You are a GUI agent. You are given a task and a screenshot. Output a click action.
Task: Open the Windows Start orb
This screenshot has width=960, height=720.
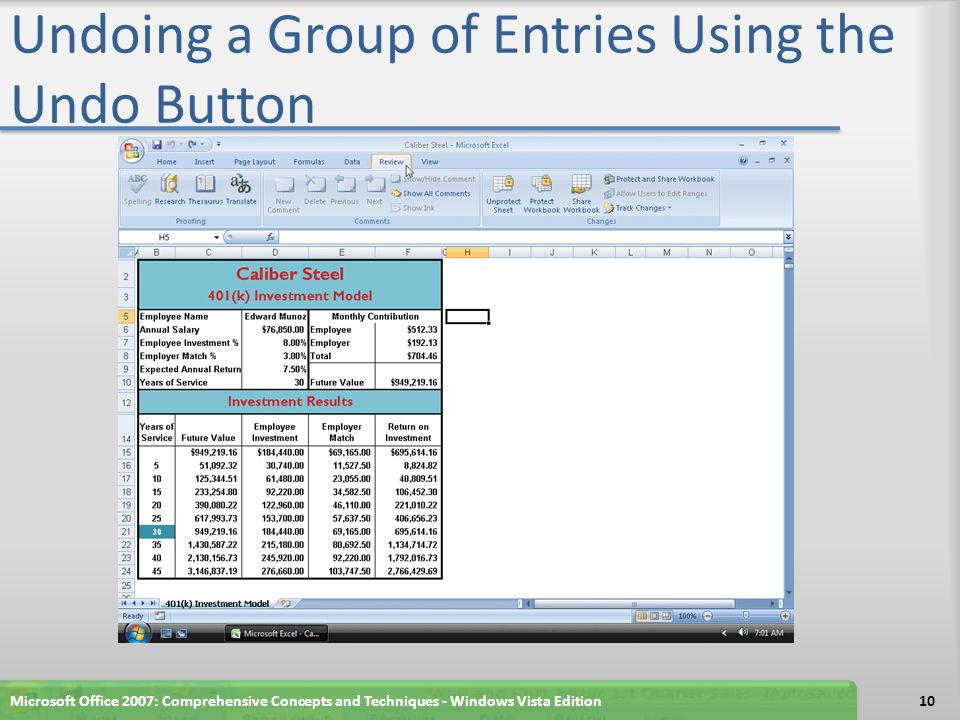tap(137, 634)
